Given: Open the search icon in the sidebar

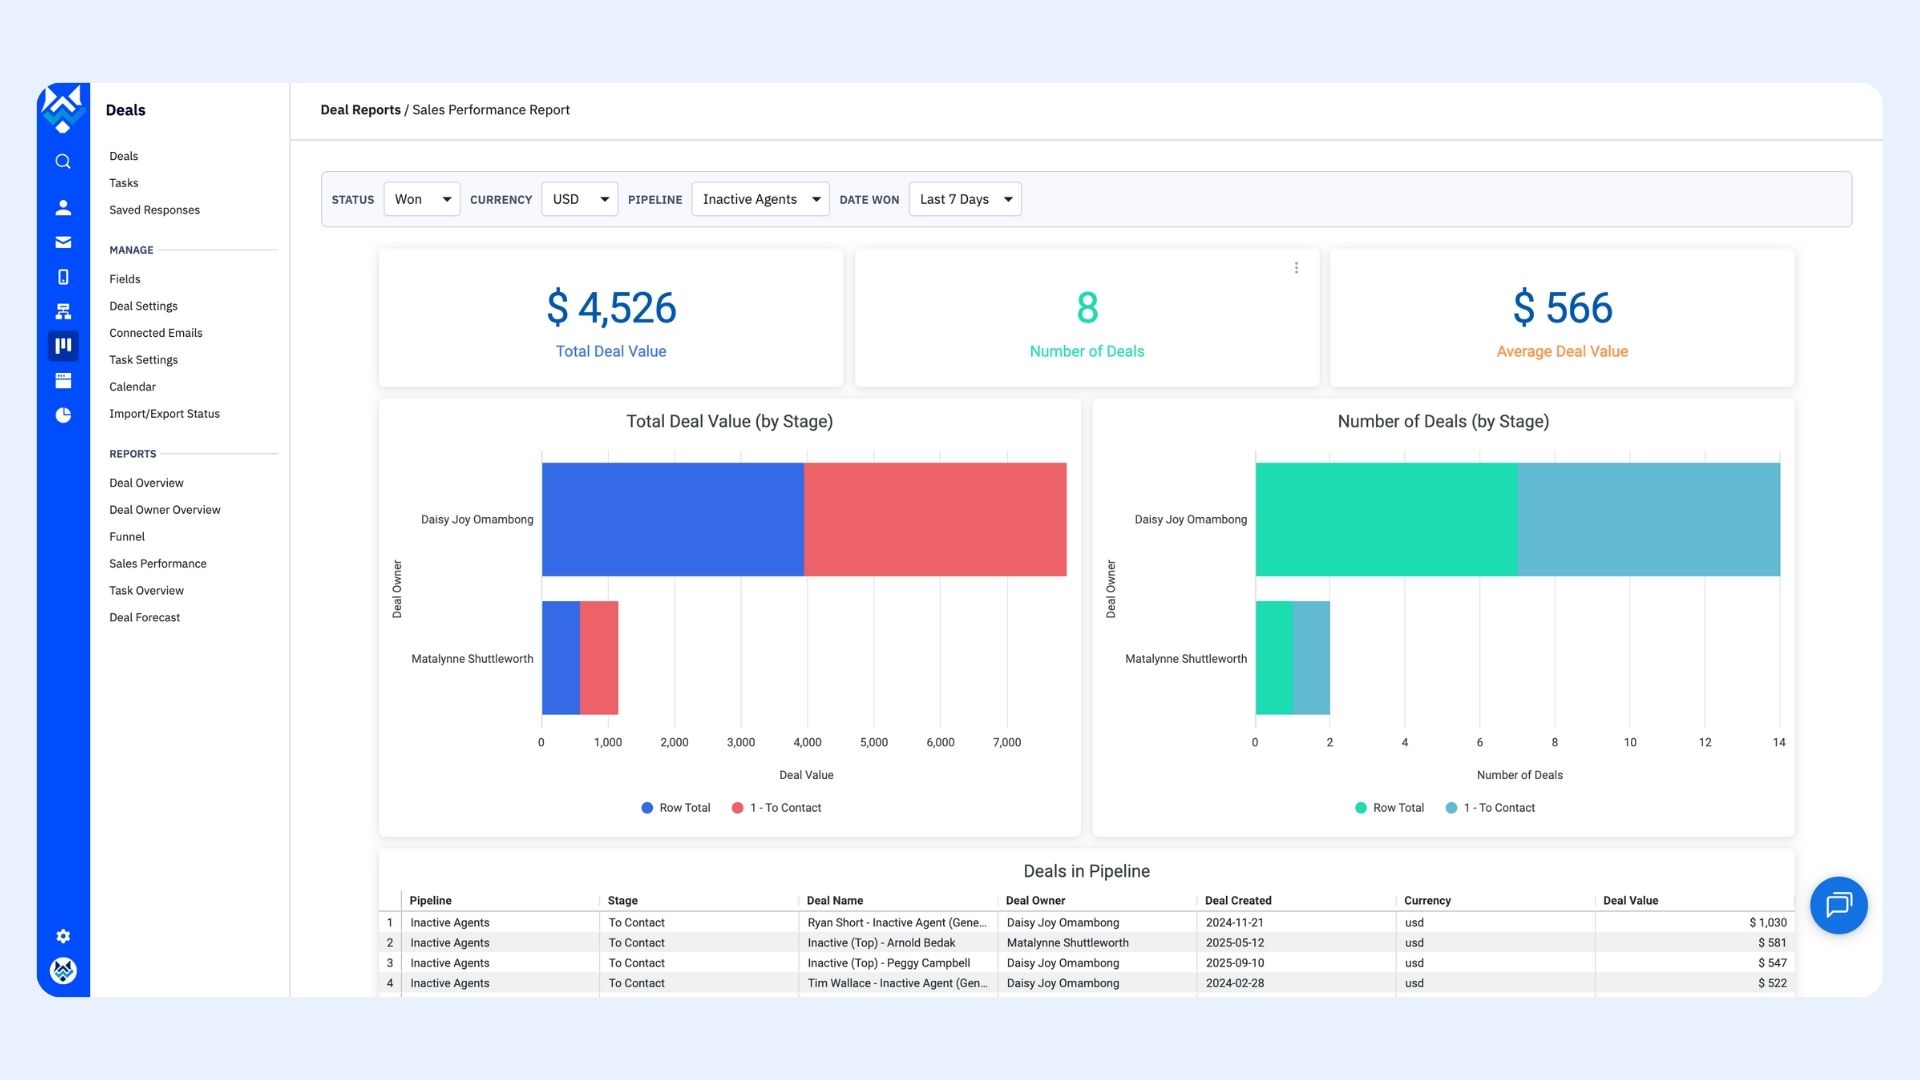Looking at the screenshot, I should [x=62, y=161].
